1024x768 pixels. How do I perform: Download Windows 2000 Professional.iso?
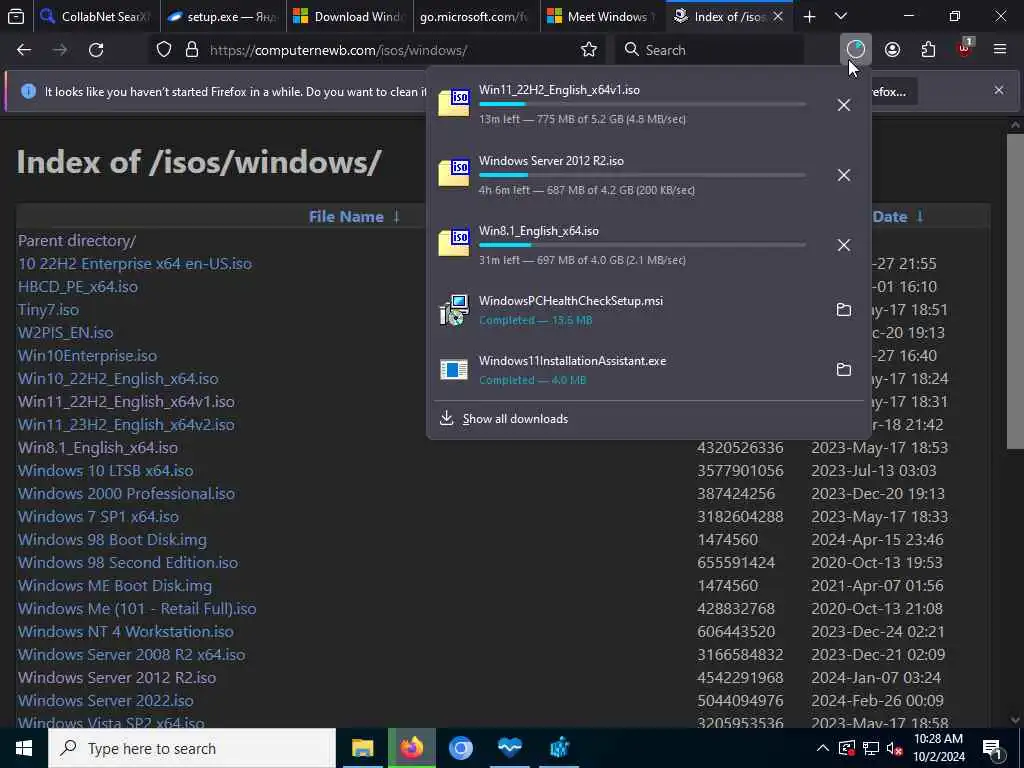(x=126, y=494)
